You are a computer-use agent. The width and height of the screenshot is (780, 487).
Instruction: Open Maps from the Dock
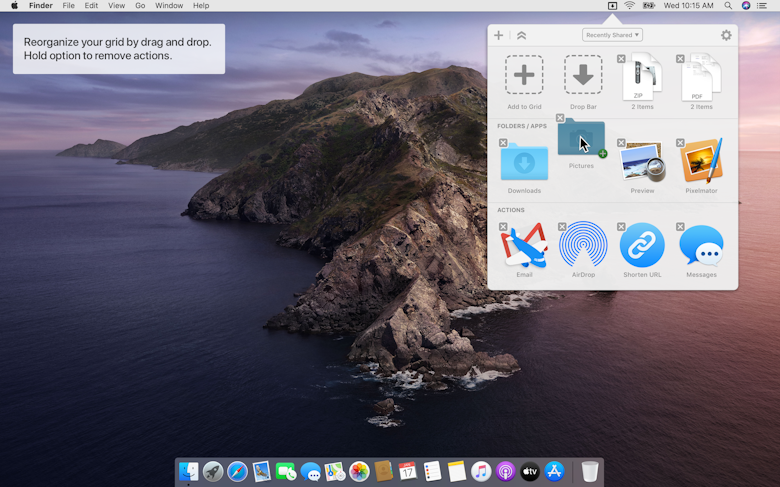click(x=335, y=471)
